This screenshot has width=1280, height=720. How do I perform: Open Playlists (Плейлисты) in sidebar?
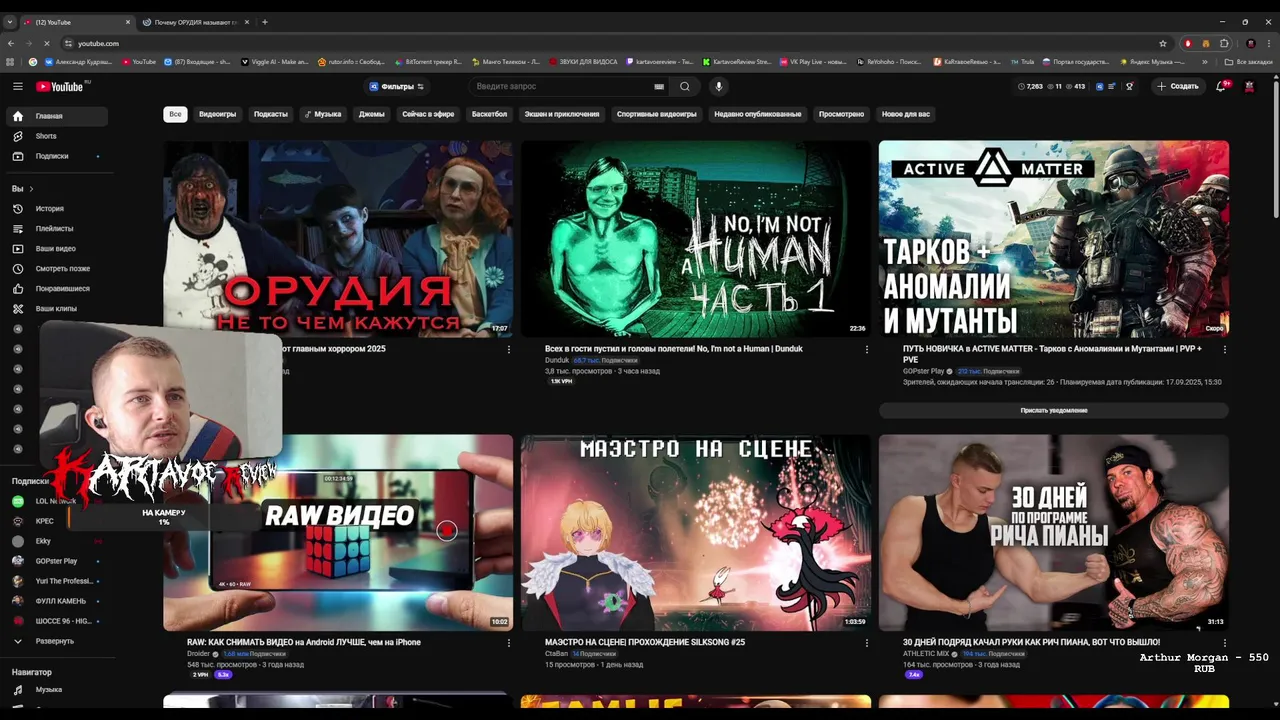pos(55,228)
